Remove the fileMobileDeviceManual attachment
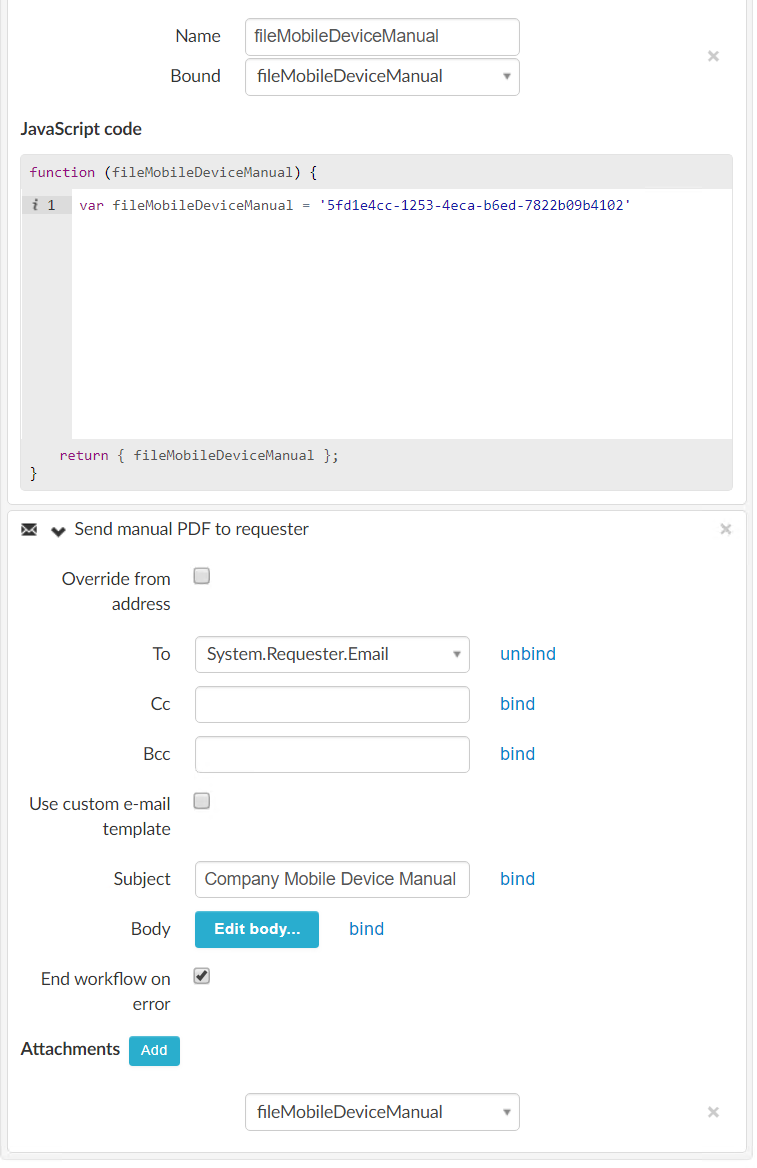 713,1112
